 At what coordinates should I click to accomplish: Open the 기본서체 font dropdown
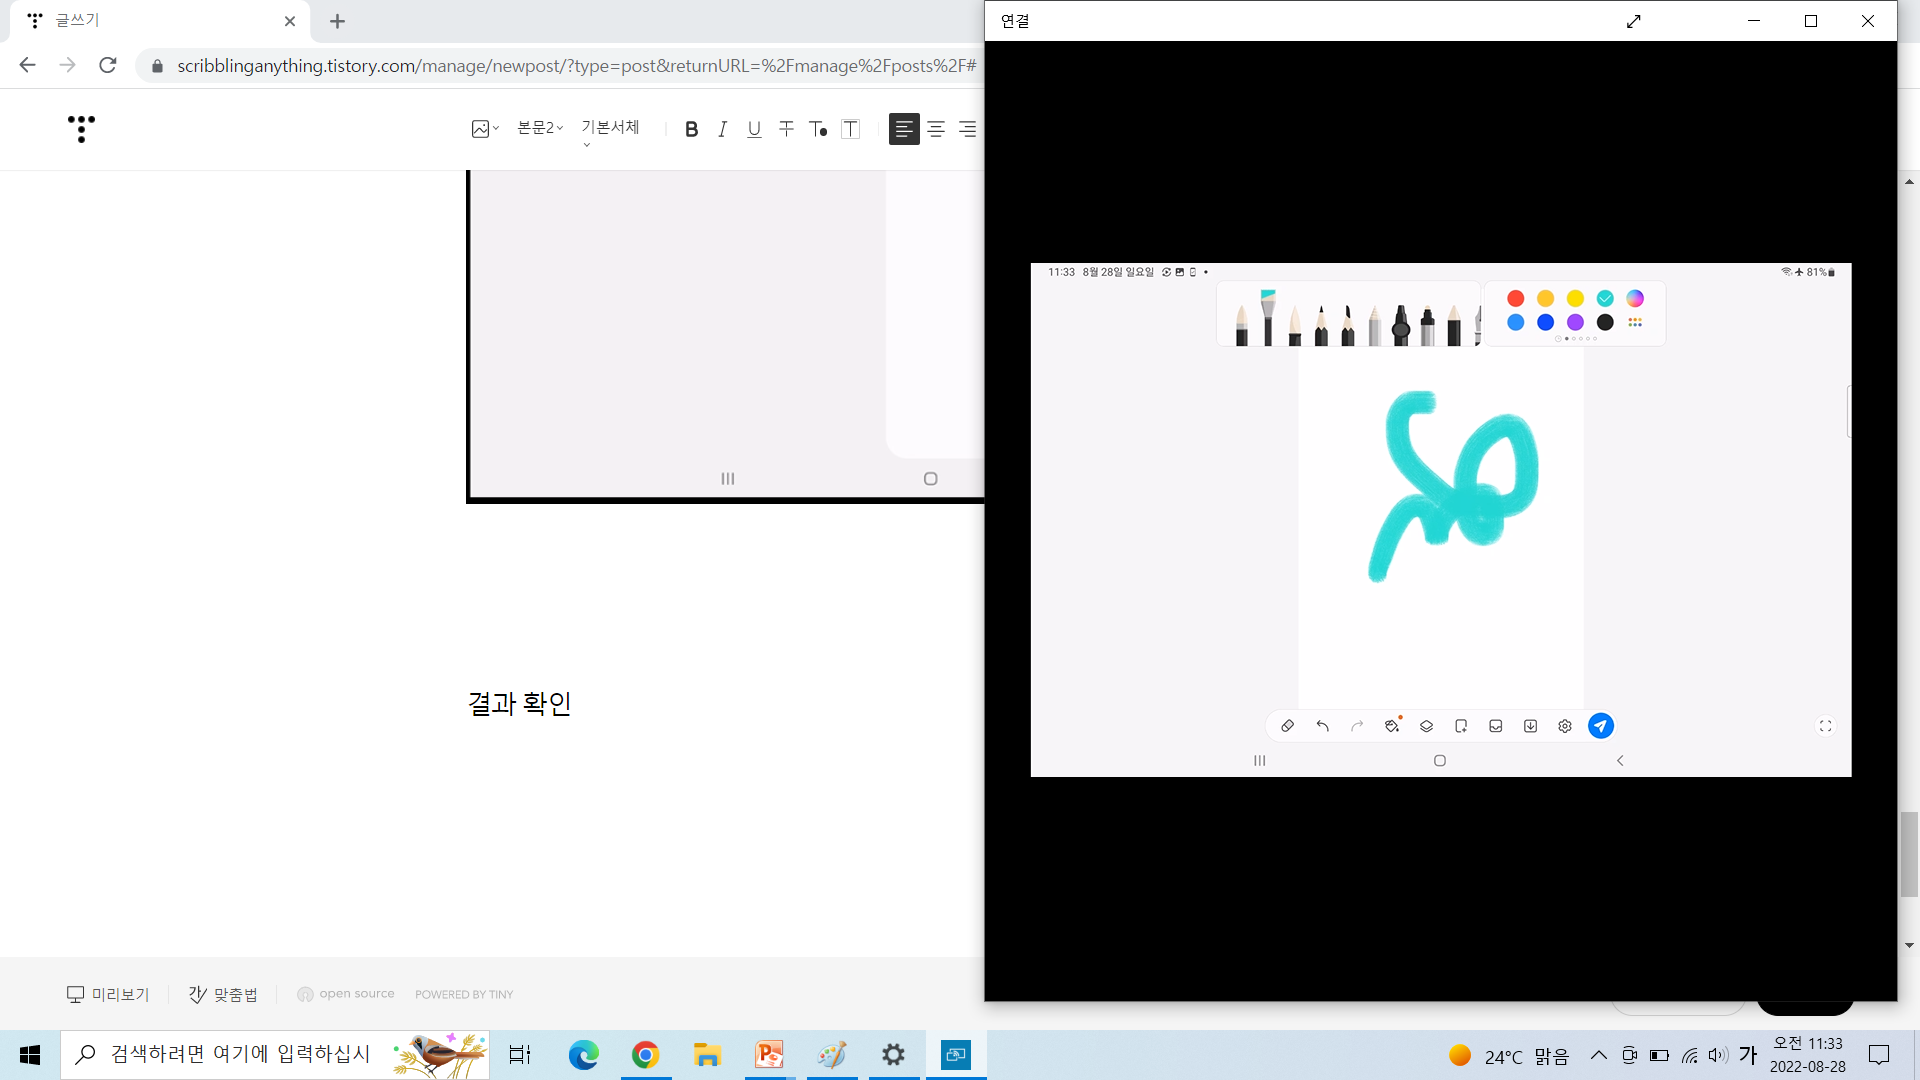[610, 128]
